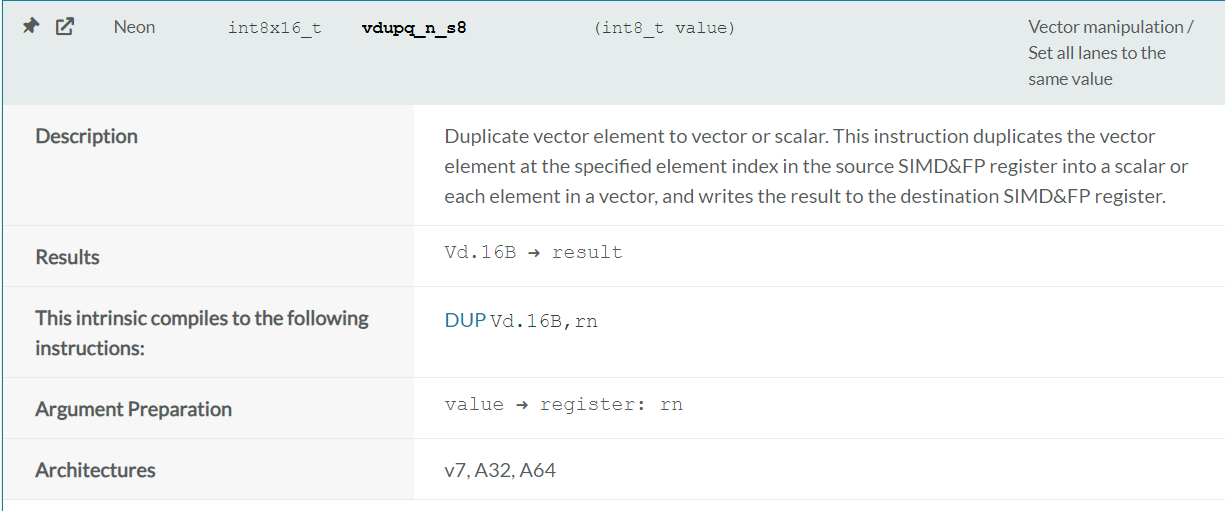This screenshot has width=1225, height=511.
Task: Click the Architectures row label
Action: [x=96, y=470]
